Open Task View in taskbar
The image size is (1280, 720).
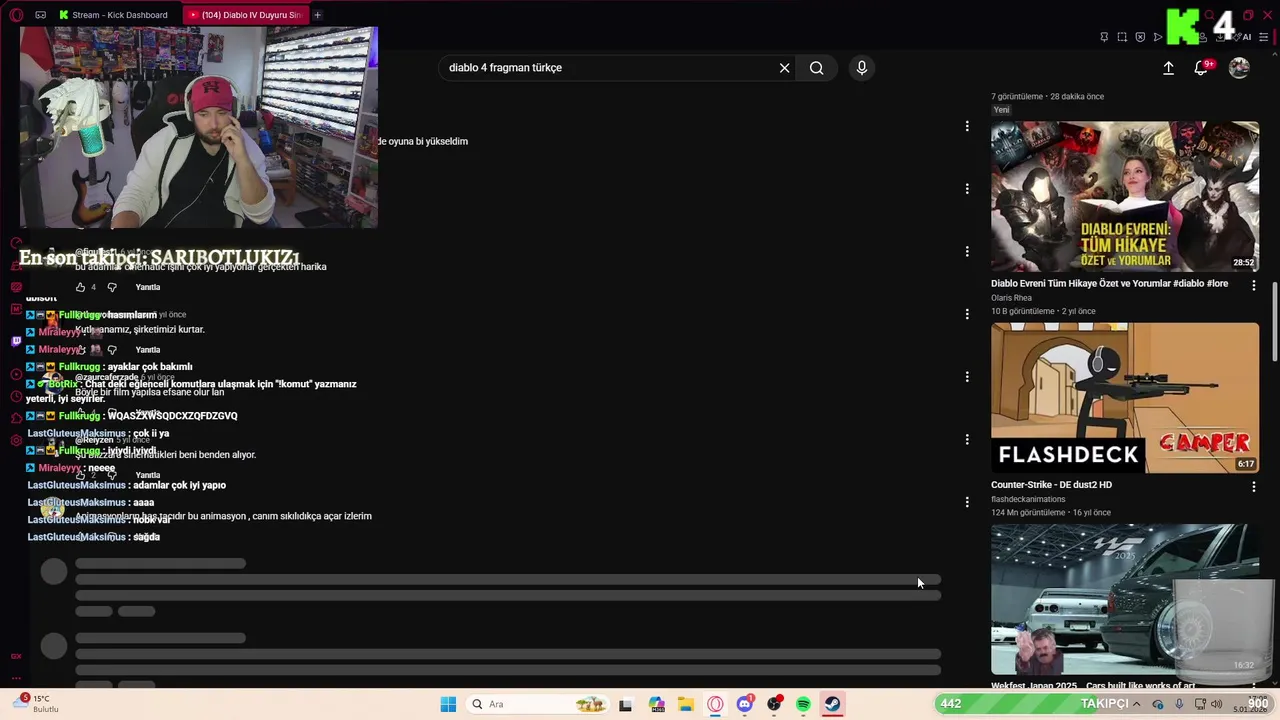click(626, 704)
